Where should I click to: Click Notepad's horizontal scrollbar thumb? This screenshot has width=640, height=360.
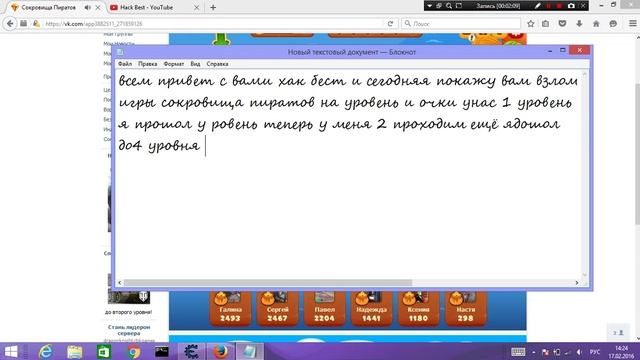(x=268, y=282)
